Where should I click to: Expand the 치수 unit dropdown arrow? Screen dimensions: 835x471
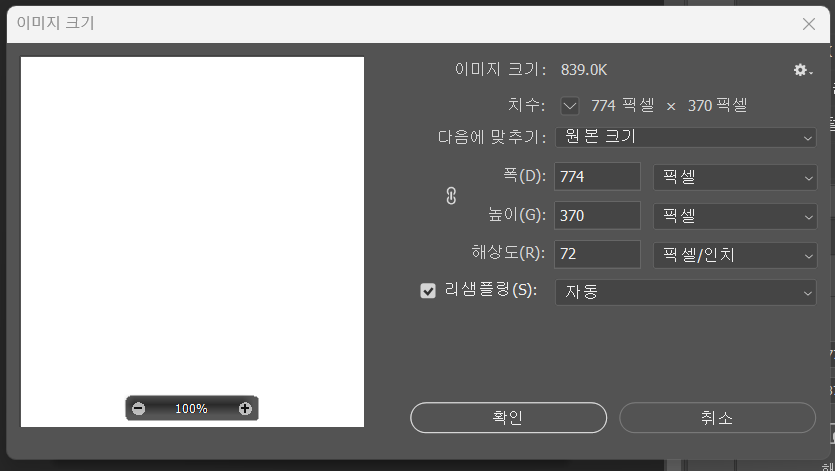[570, 105]
